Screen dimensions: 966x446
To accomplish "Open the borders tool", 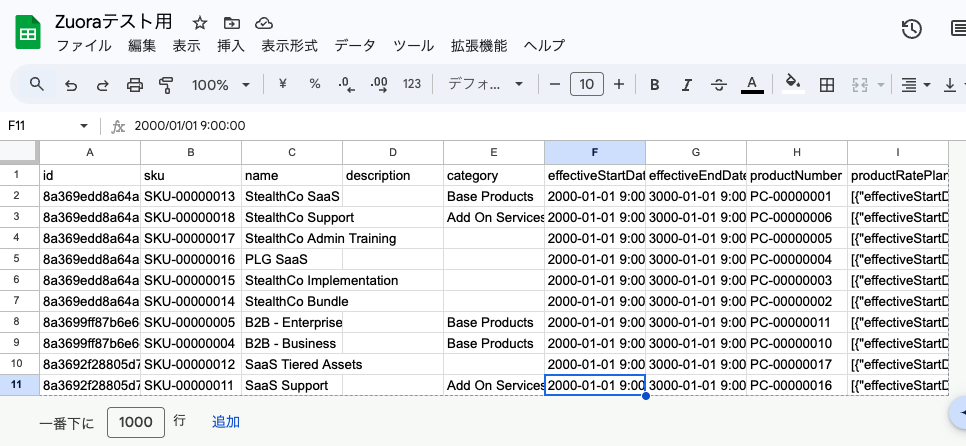I will tap(827, 85).
